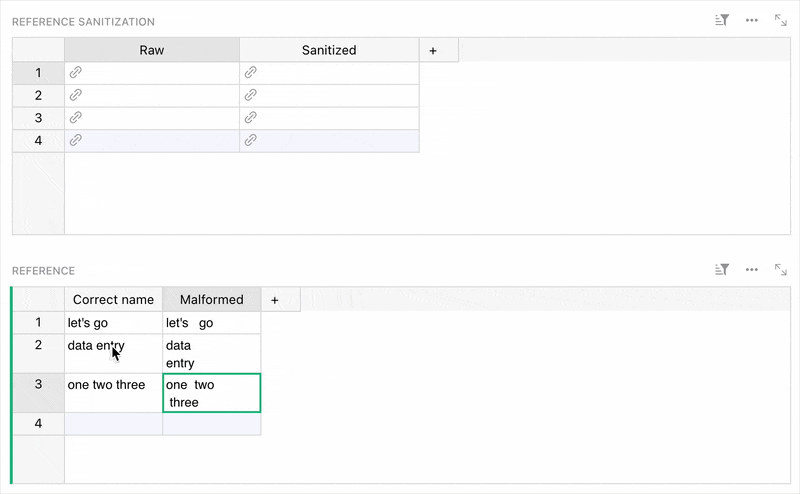Click link icon in Raw row 1
This screenshot has height=494, width=800.
pyautogui.click(x=75, y=73)
